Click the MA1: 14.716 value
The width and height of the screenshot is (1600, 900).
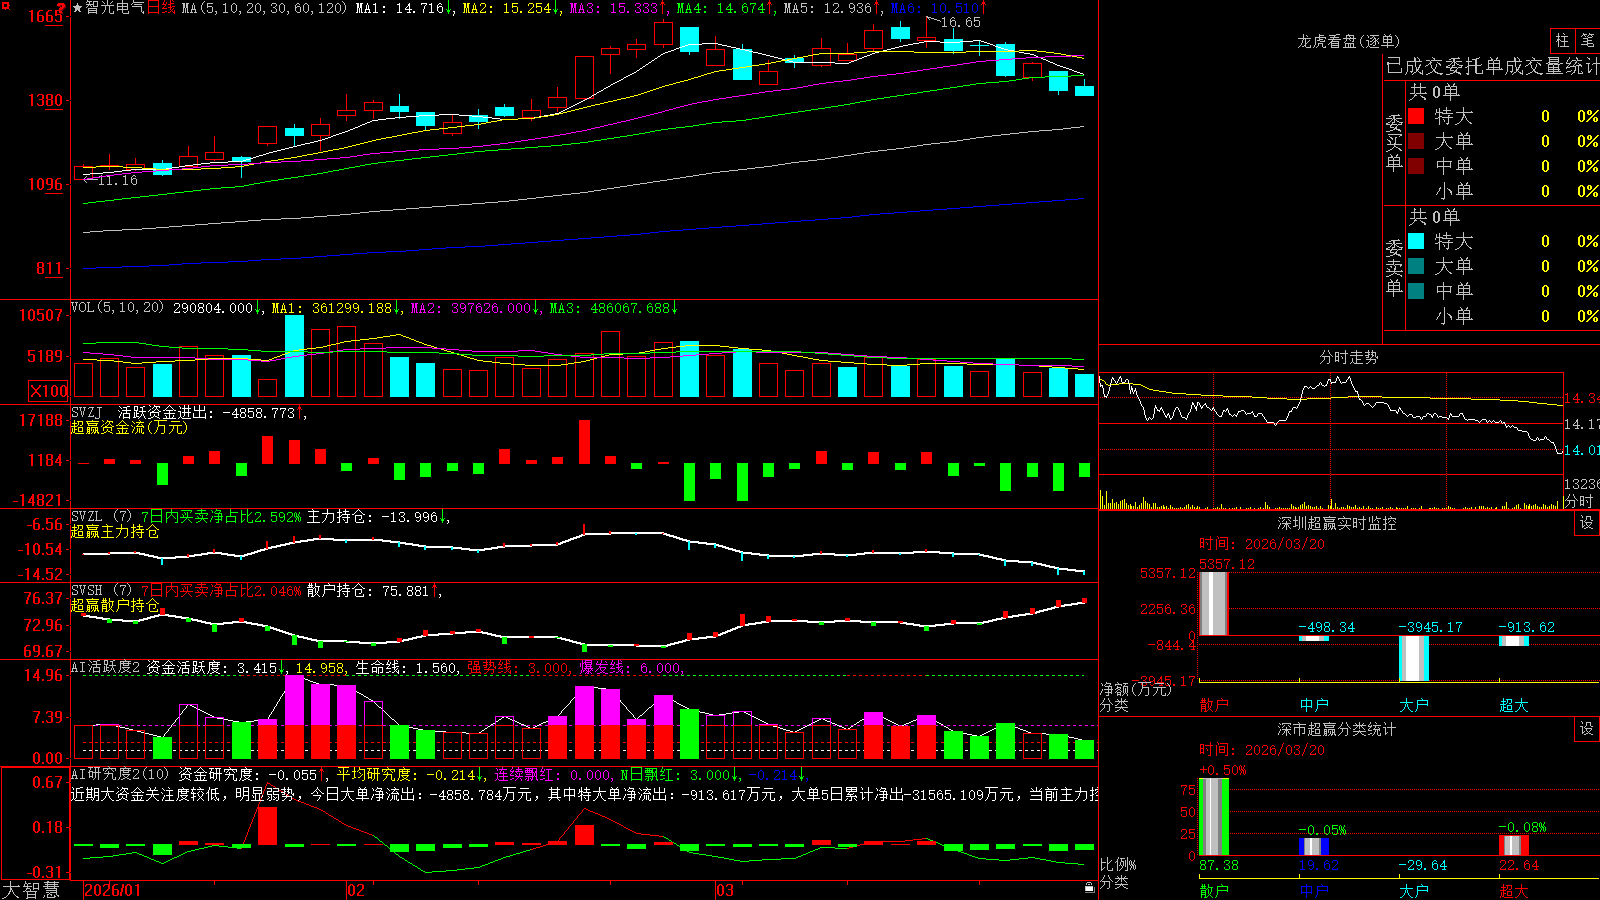pyautogui.click(x=404, y=8)
